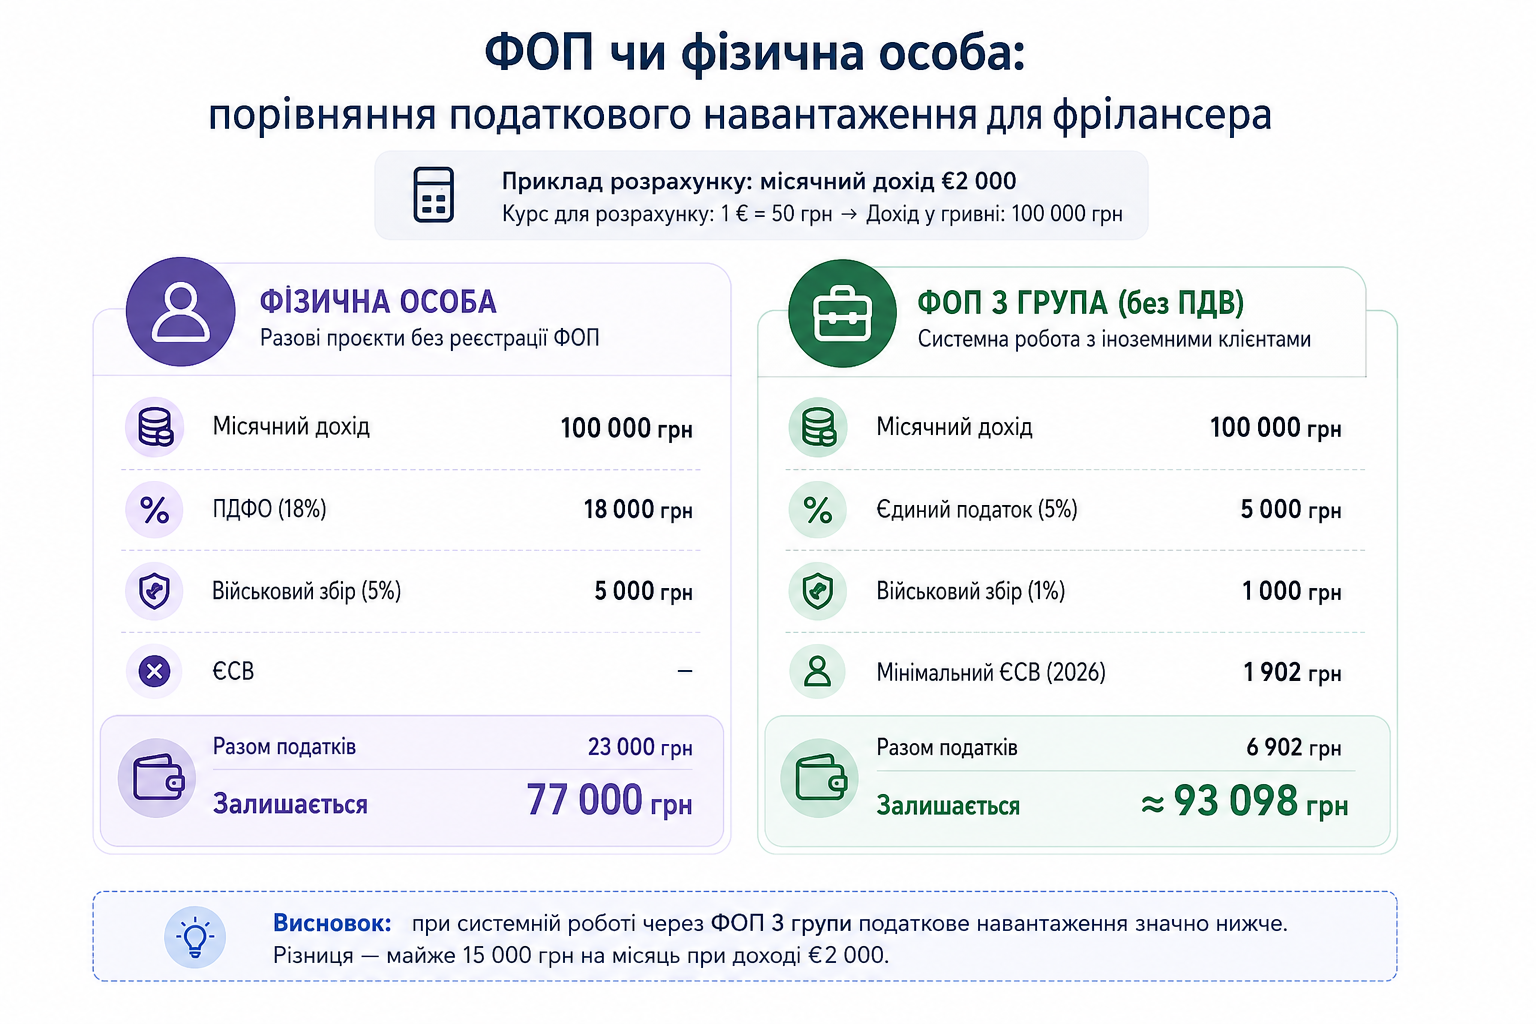The height and width of the screenshot is (1024, 1536).
Task: Click the lightbulb icon in the Висновок box
Action: coord(195,937)
